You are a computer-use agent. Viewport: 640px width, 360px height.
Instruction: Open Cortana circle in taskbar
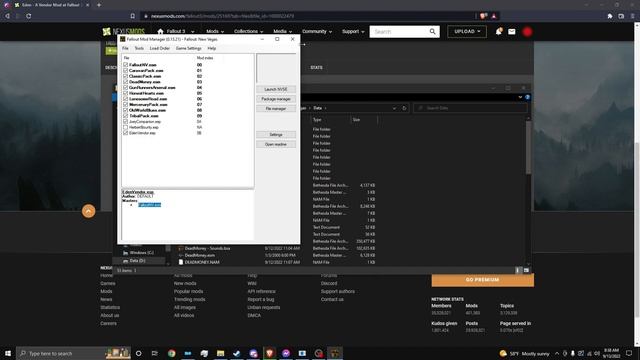(138, 353)
